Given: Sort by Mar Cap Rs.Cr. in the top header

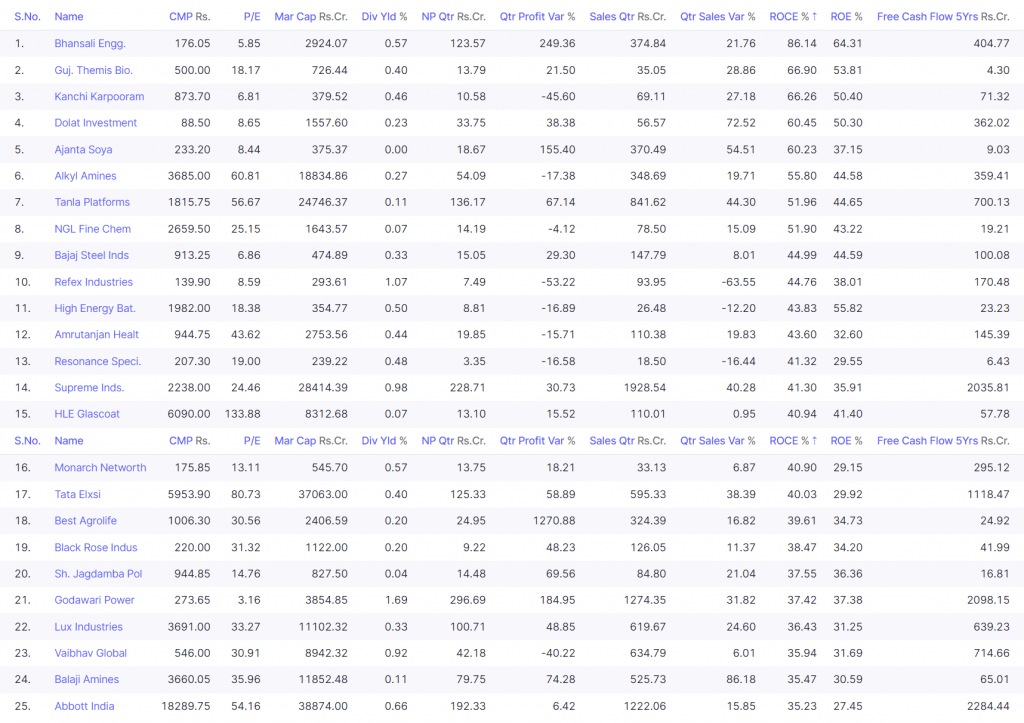Looking at the screenshot, I should point(311,16).
